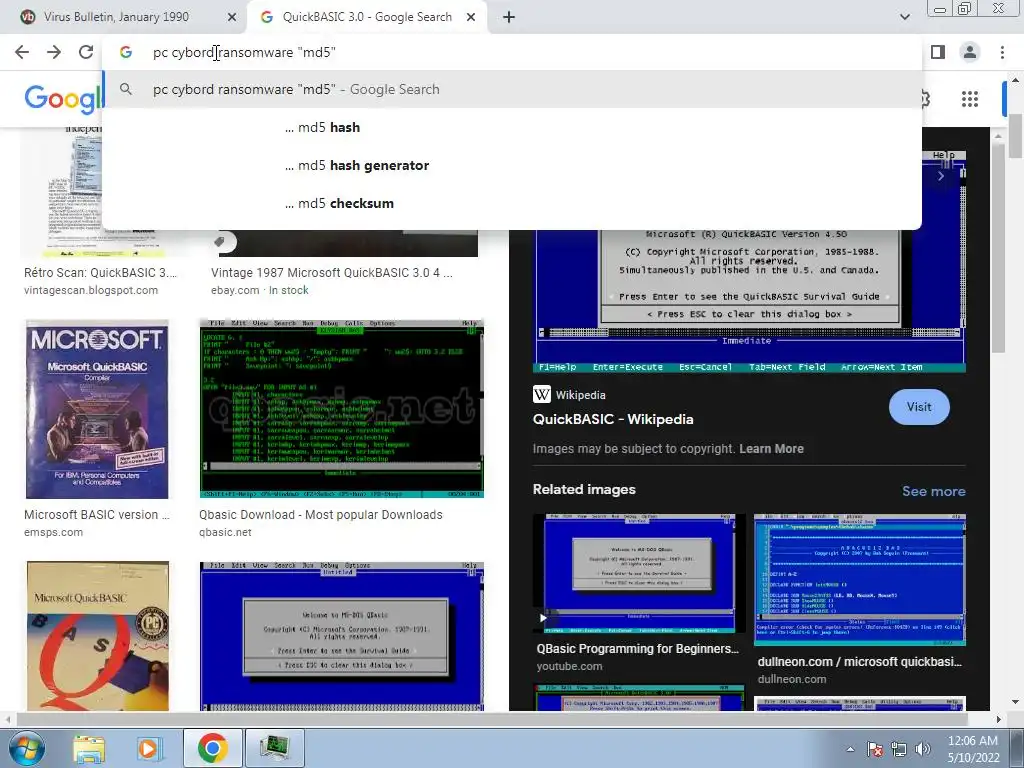
Task: Open QBasic Programming for Beginners video thumbnail
Action: pyautogui.click(x=639, y=573)
